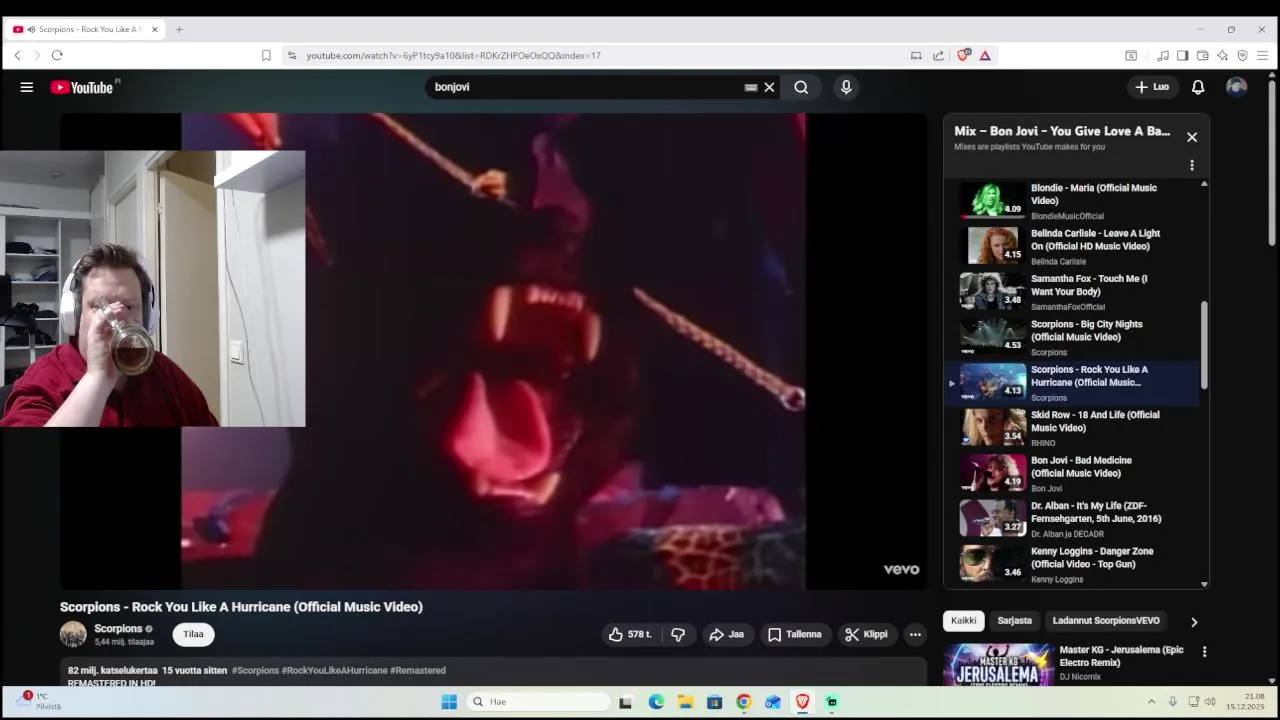Viewport: 1280px width, 720px height.
Task: Create a clip with Klippi
Action: pyautogui.click(x=866, y=634)
